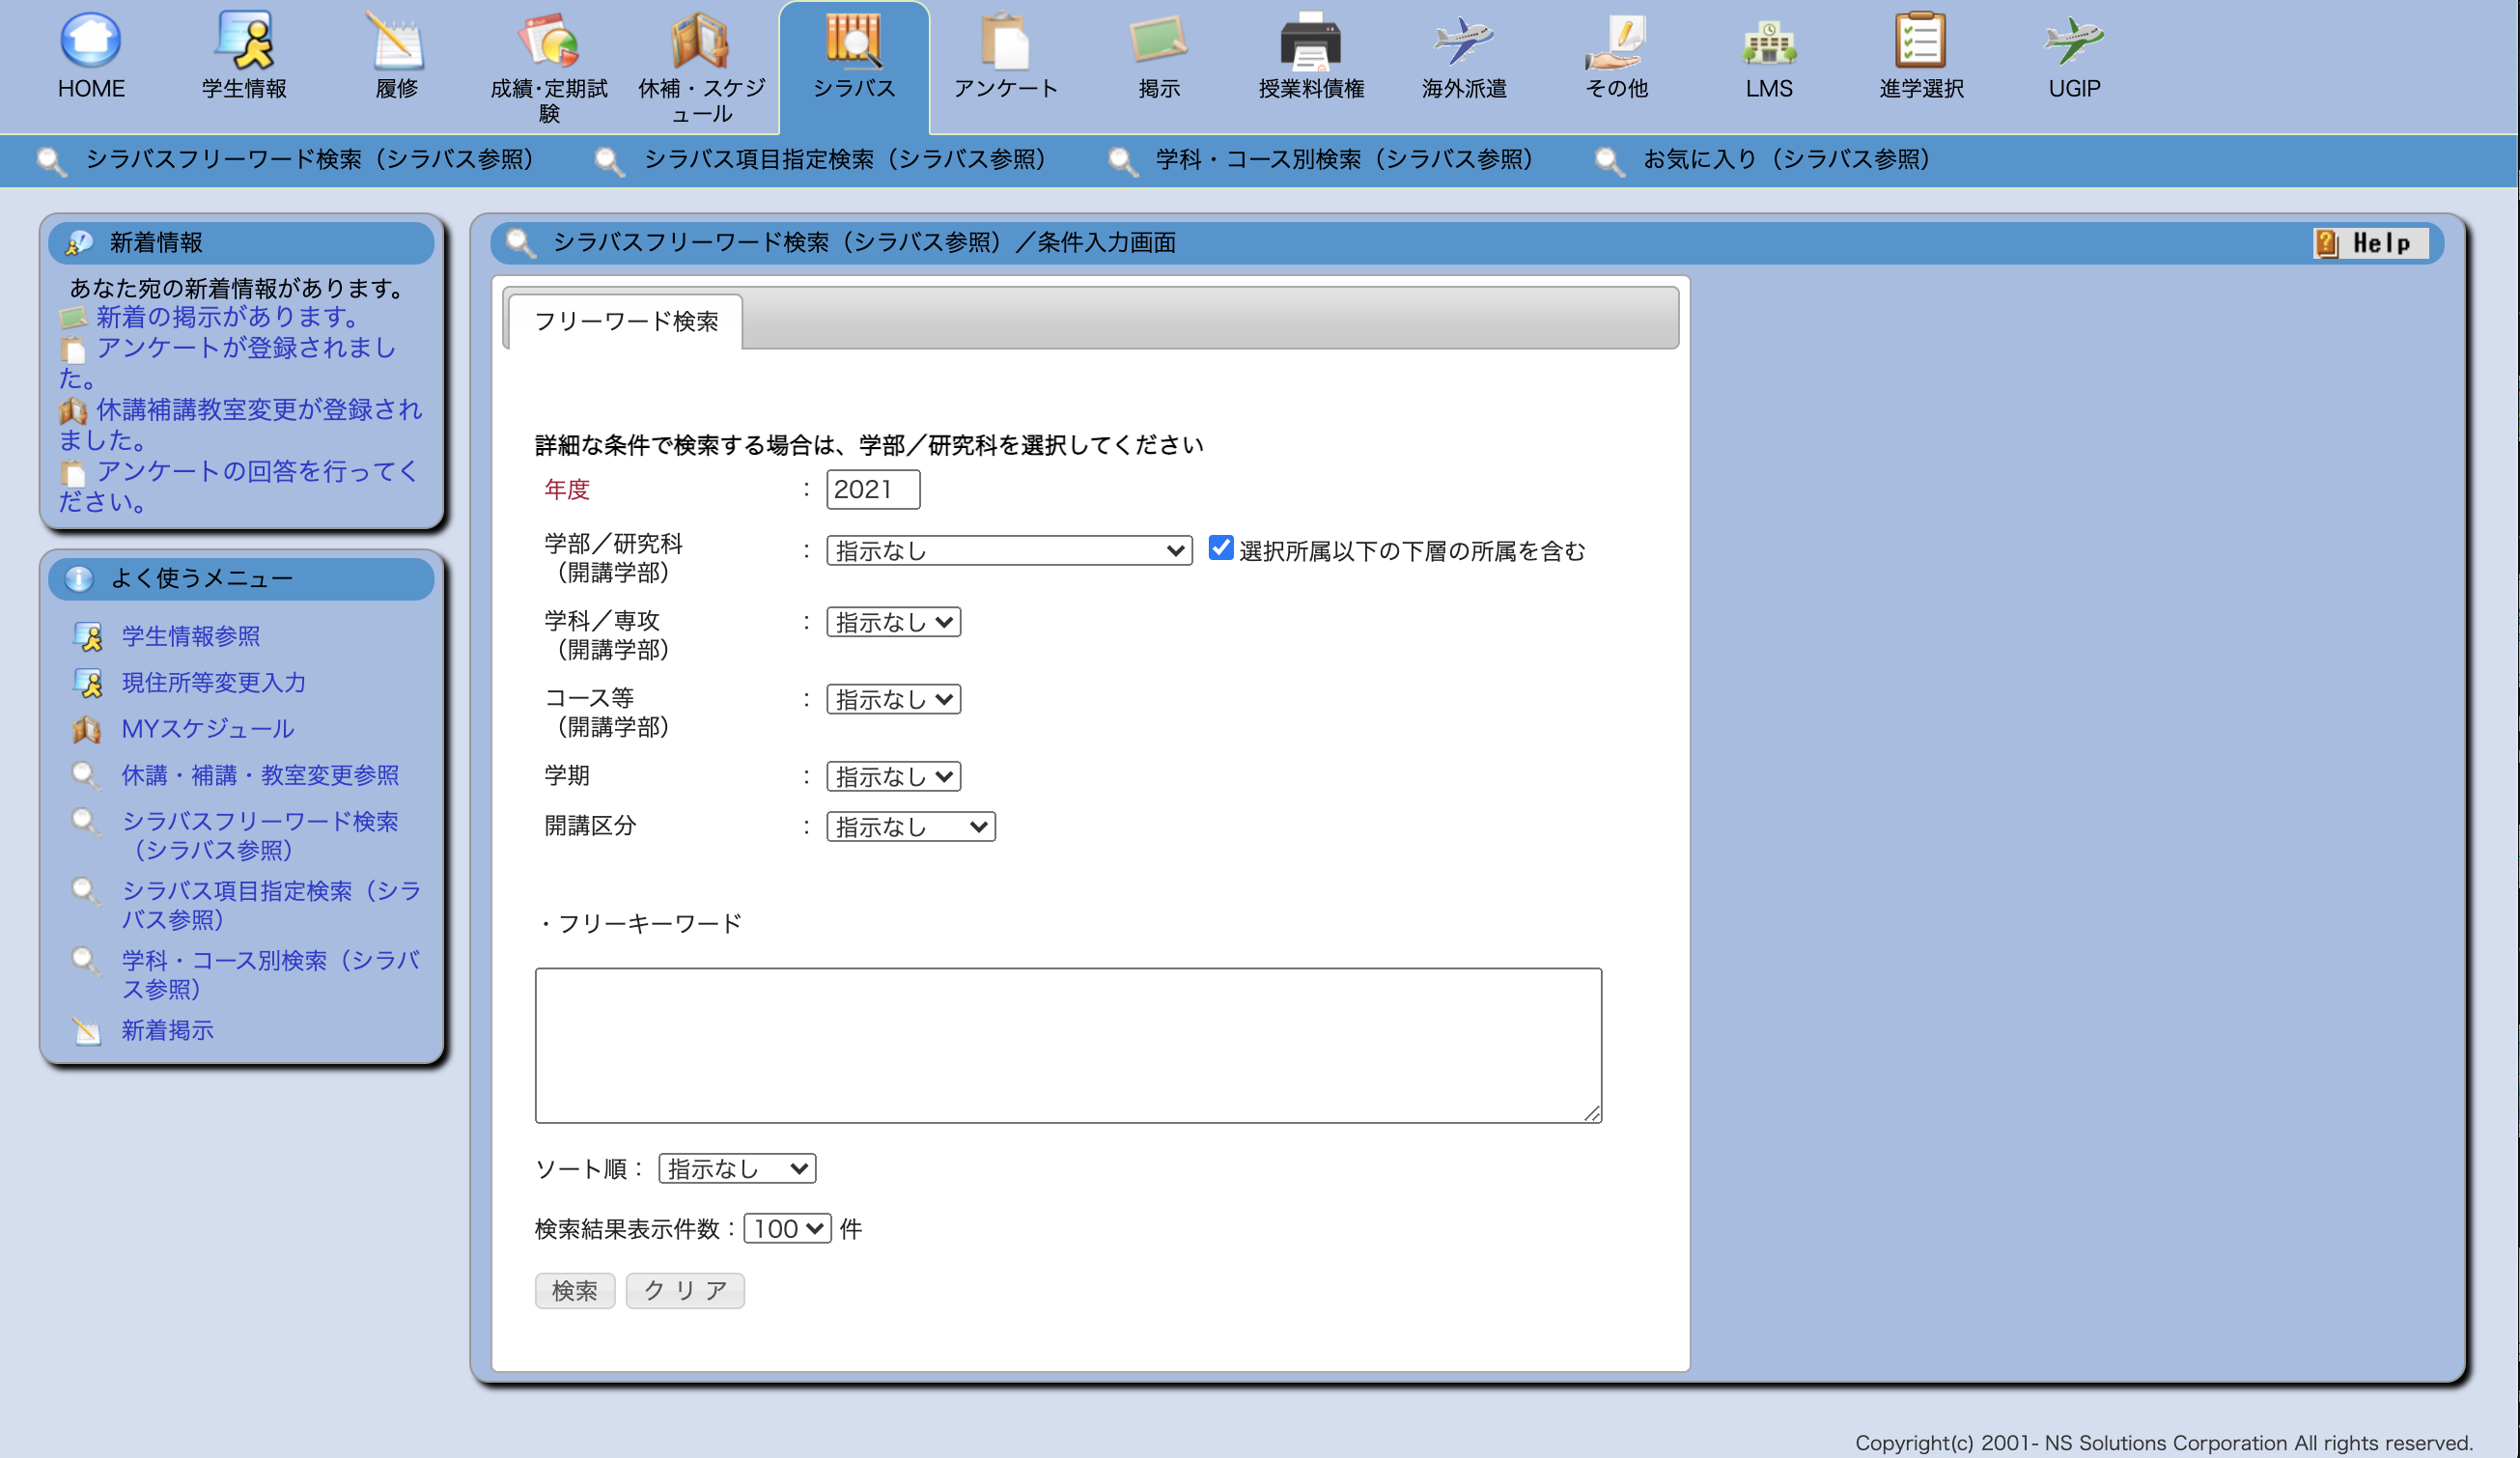Click the Help book icon
The width and height of the screenshot is (2520, 1458).
click(x=2327, y=243)
